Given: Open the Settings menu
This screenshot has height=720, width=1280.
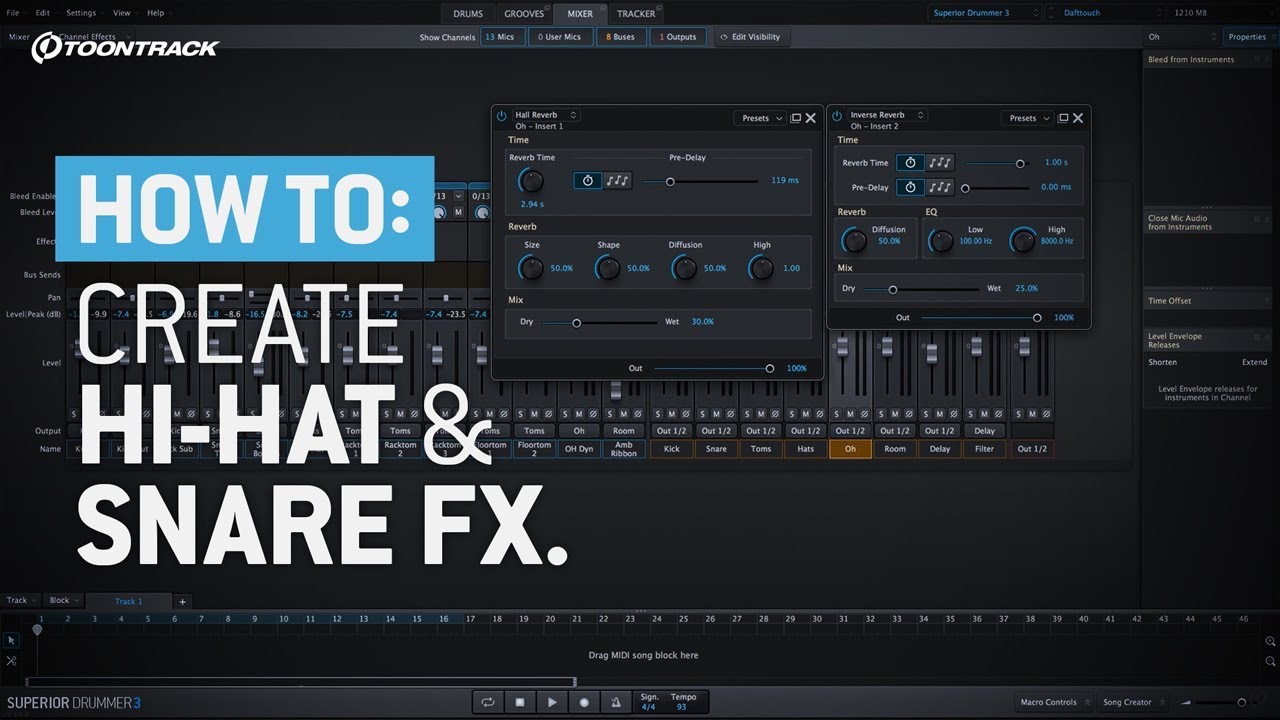Looking at the screenshot, I should click(x=81, y=13).
